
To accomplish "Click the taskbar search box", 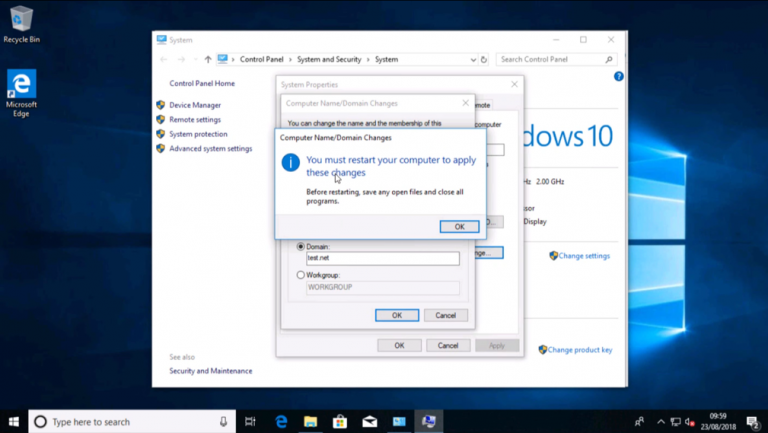I will 132,422.
